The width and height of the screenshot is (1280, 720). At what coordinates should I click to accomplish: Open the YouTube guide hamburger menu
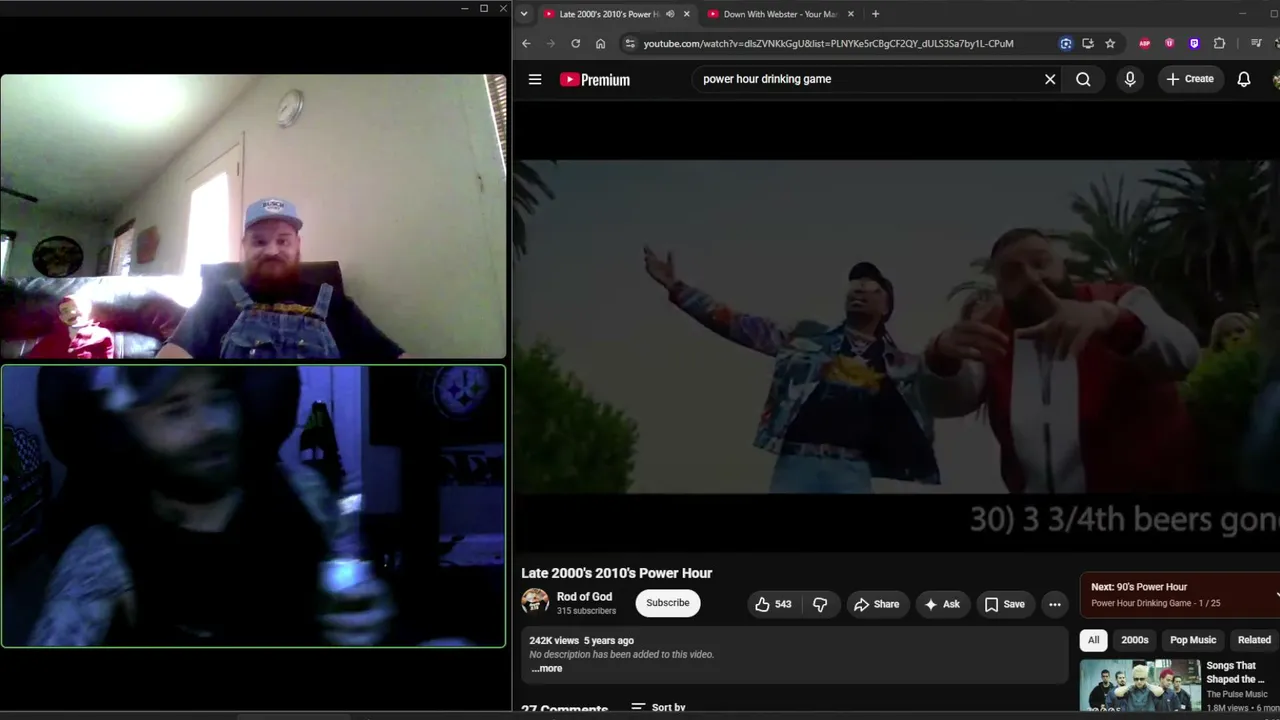pos(535,79)
